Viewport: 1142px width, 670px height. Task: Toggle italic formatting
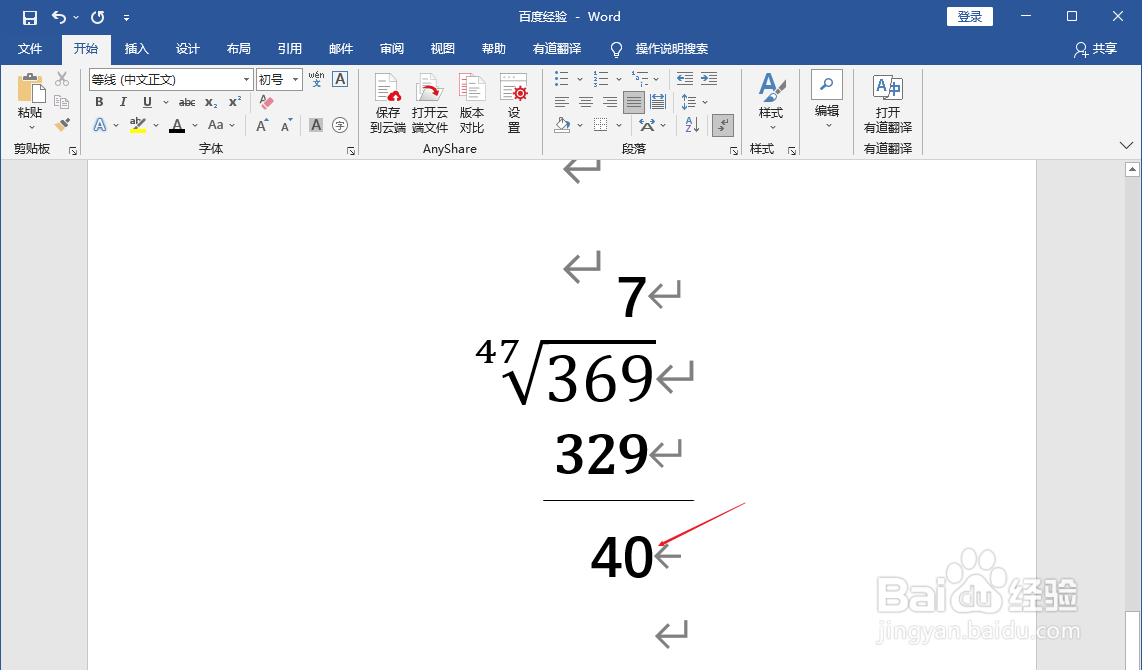tap(122, 101)
